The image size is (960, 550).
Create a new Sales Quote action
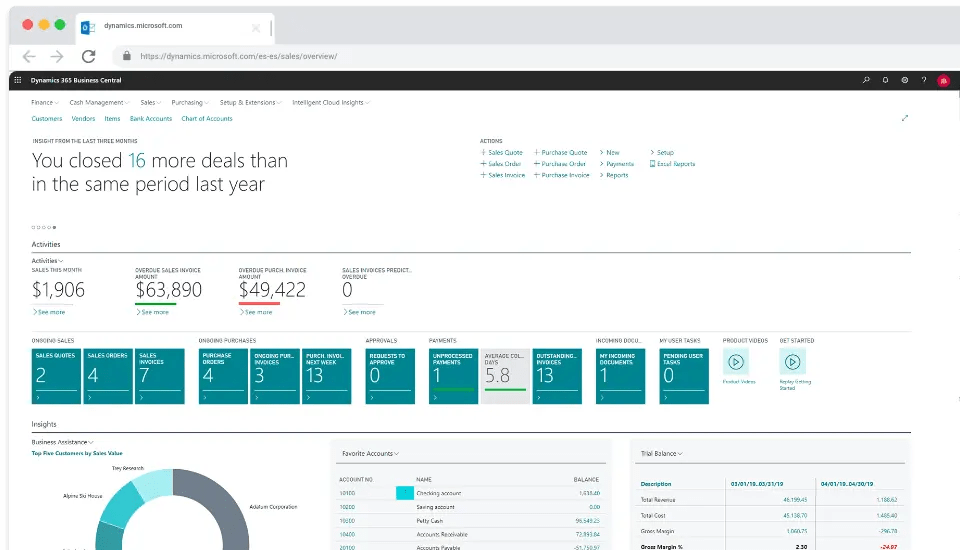point(504,153)
